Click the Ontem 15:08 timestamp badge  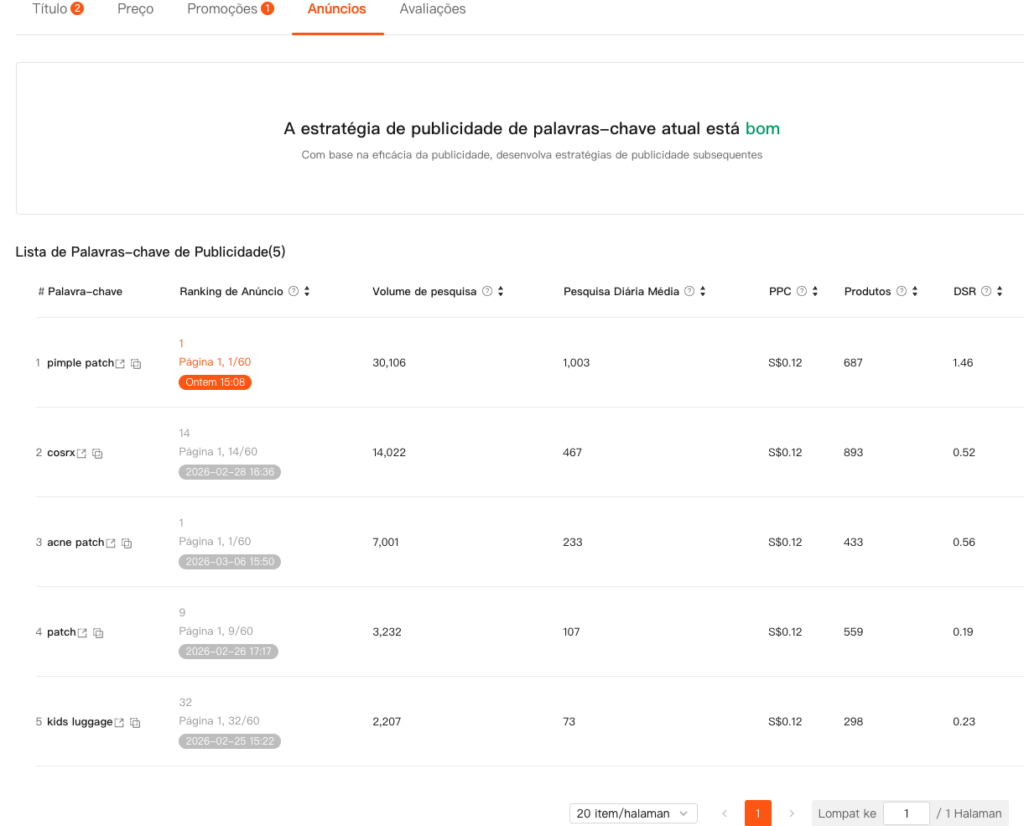point(215,382)
